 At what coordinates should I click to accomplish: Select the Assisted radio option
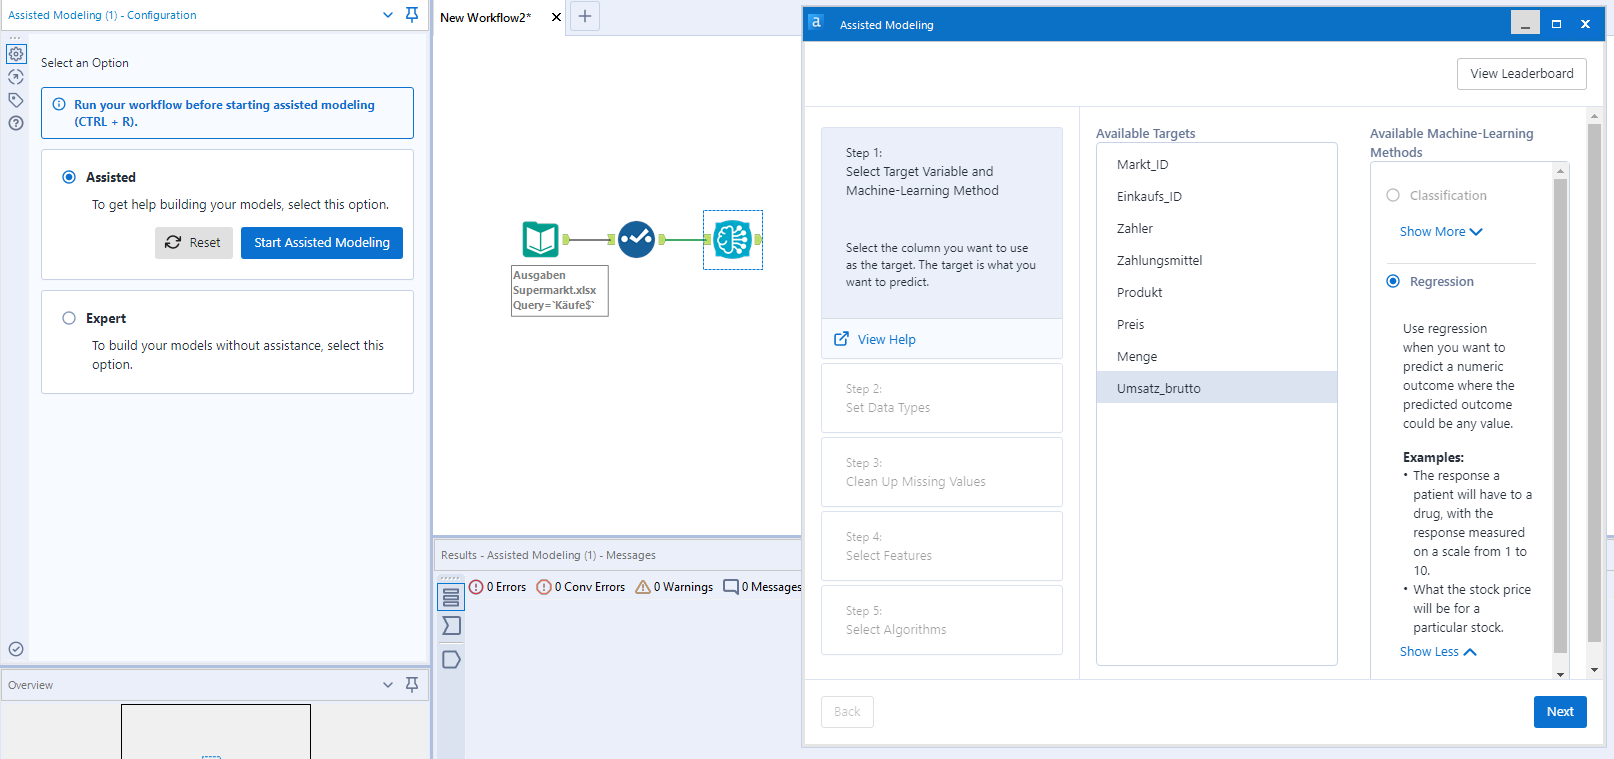[69, 177]
